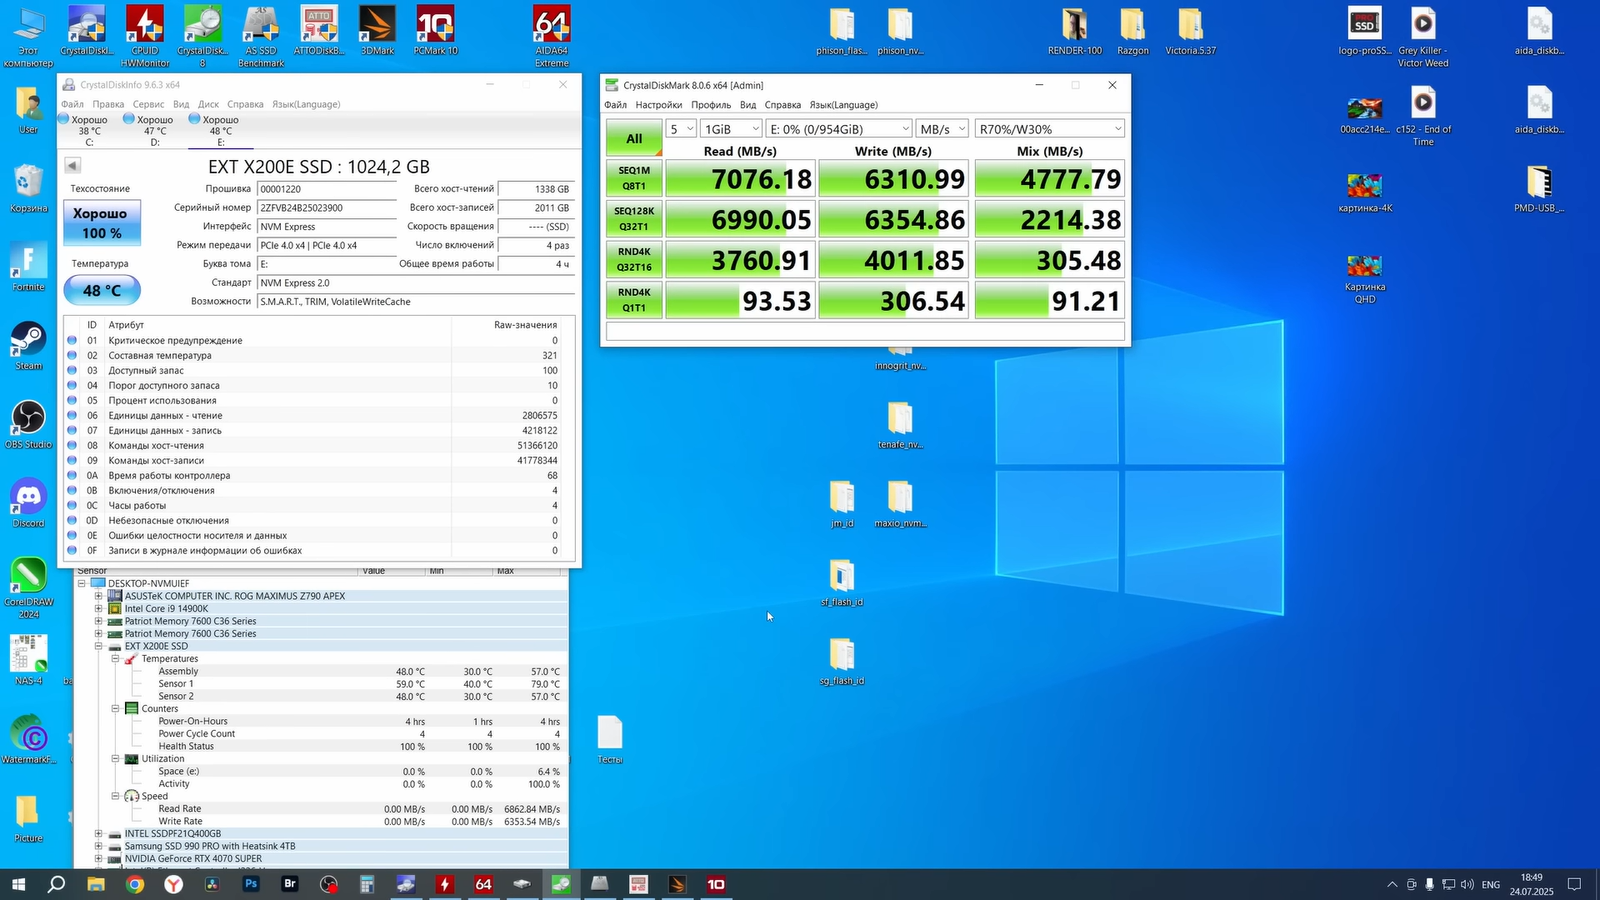This screenshot has width=1600, height=900.
Task: Click the Photoshop icon in the taskbar
Action: tap(251, 884)
